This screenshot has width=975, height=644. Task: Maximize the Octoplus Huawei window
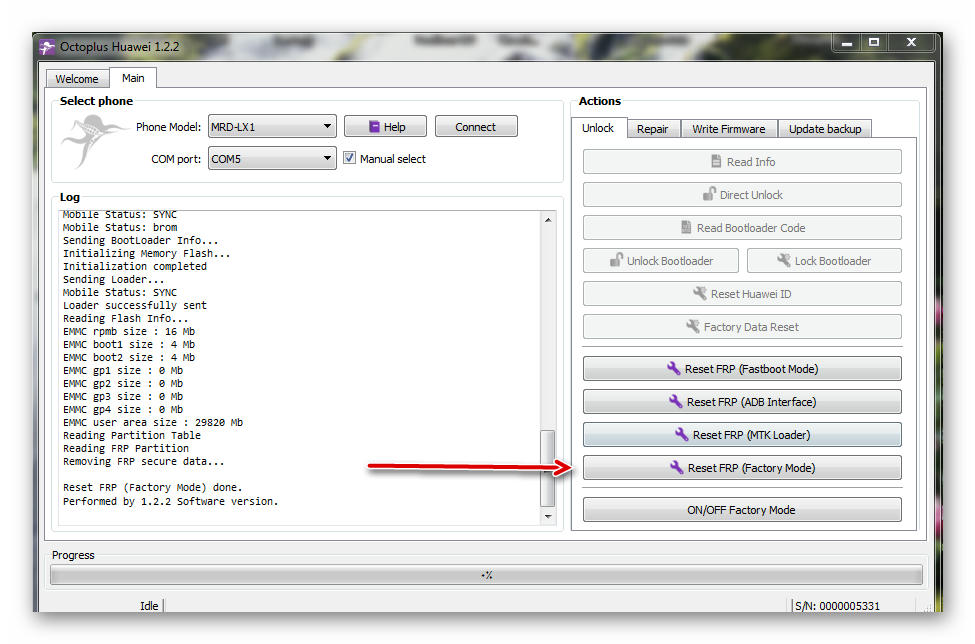(x=874, y=43)
